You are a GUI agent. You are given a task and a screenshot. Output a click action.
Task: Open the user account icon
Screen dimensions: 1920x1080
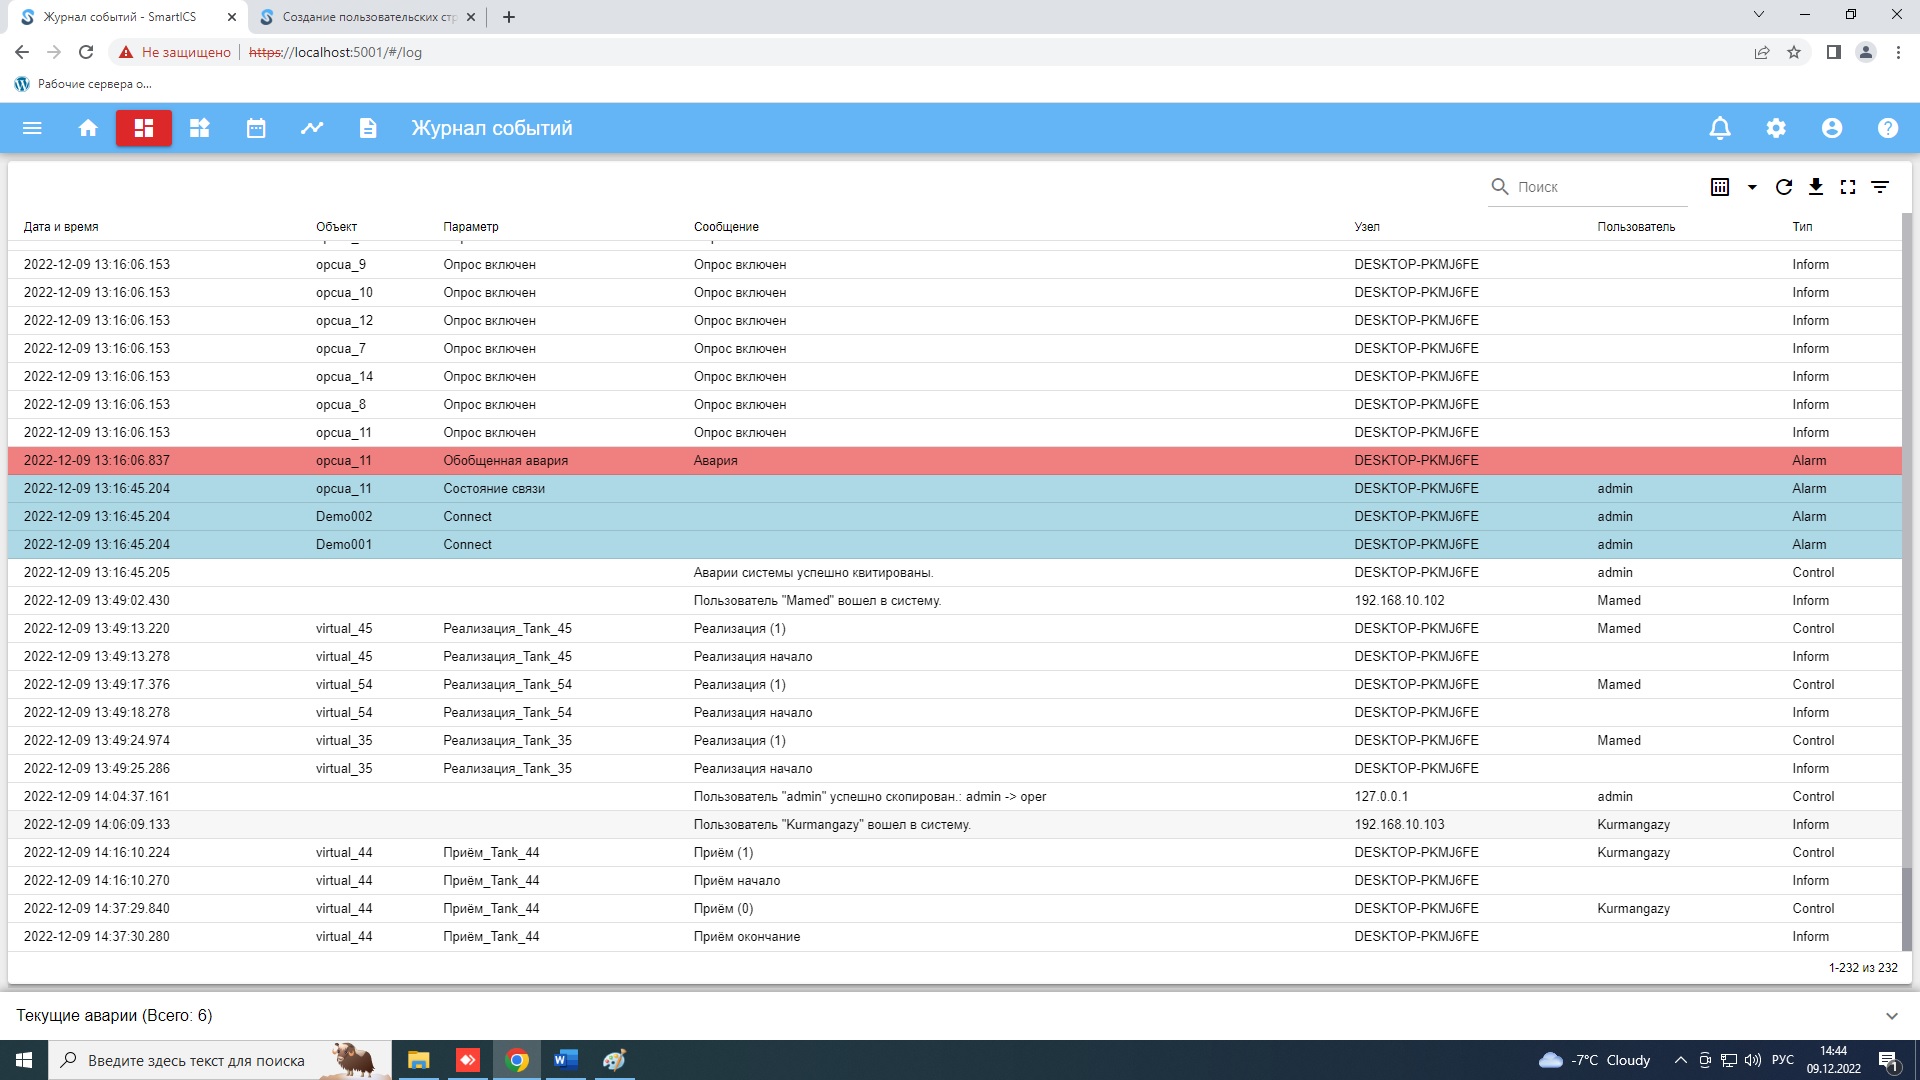(x=1832, y=128)
